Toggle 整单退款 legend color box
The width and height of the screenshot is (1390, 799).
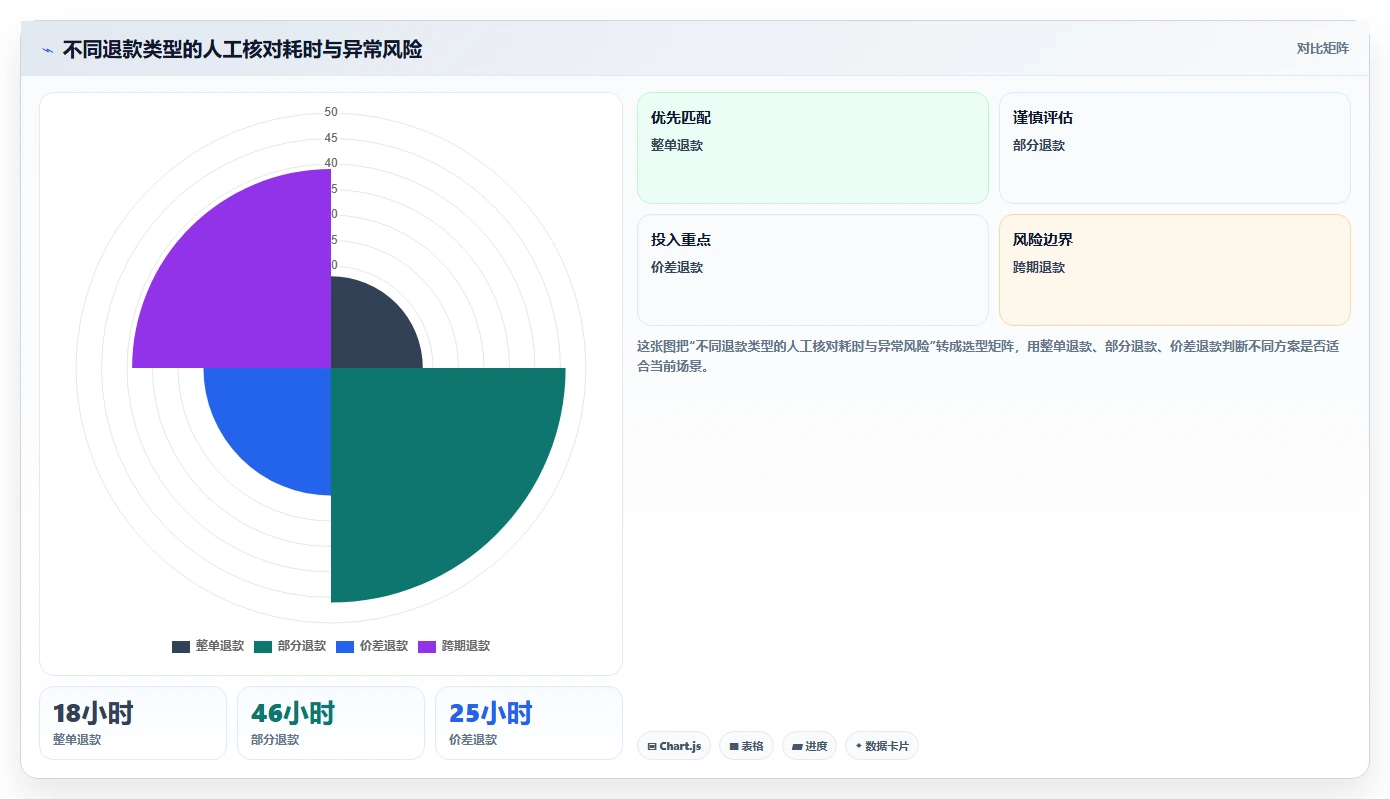coord(181,646)
